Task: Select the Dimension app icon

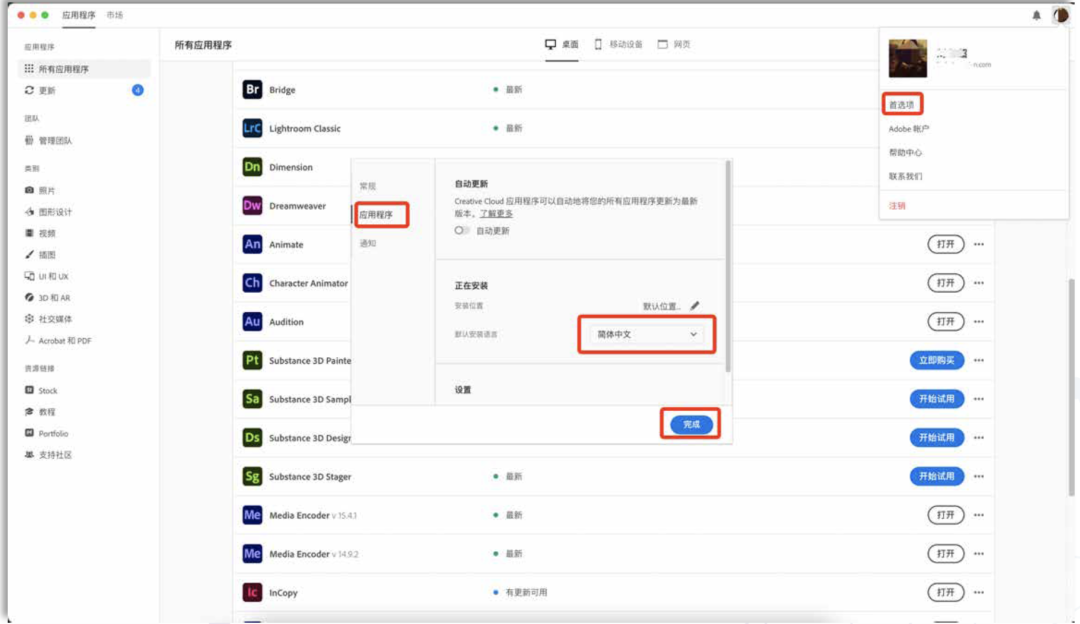Action: 251,167
